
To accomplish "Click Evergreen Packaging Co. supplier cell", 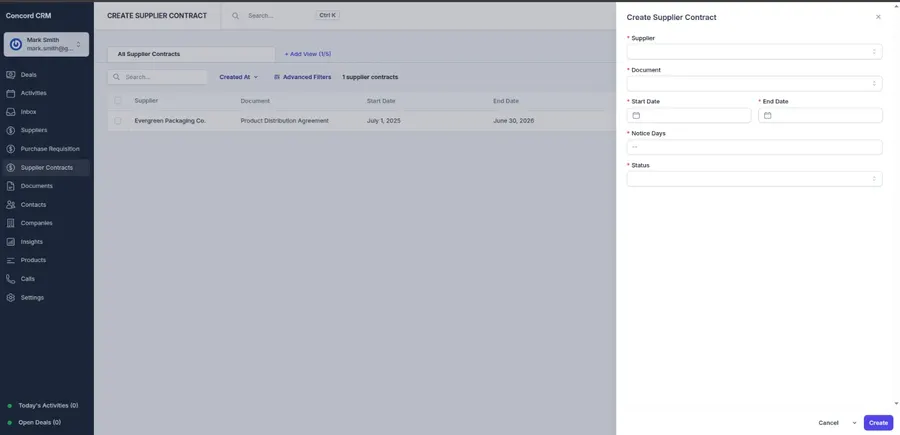I will point(170,121).
